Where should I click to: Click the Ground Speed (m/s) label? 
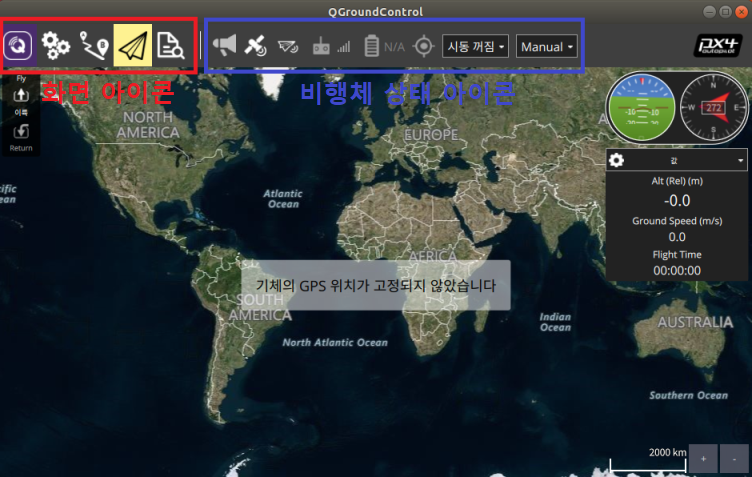(677, 221)
